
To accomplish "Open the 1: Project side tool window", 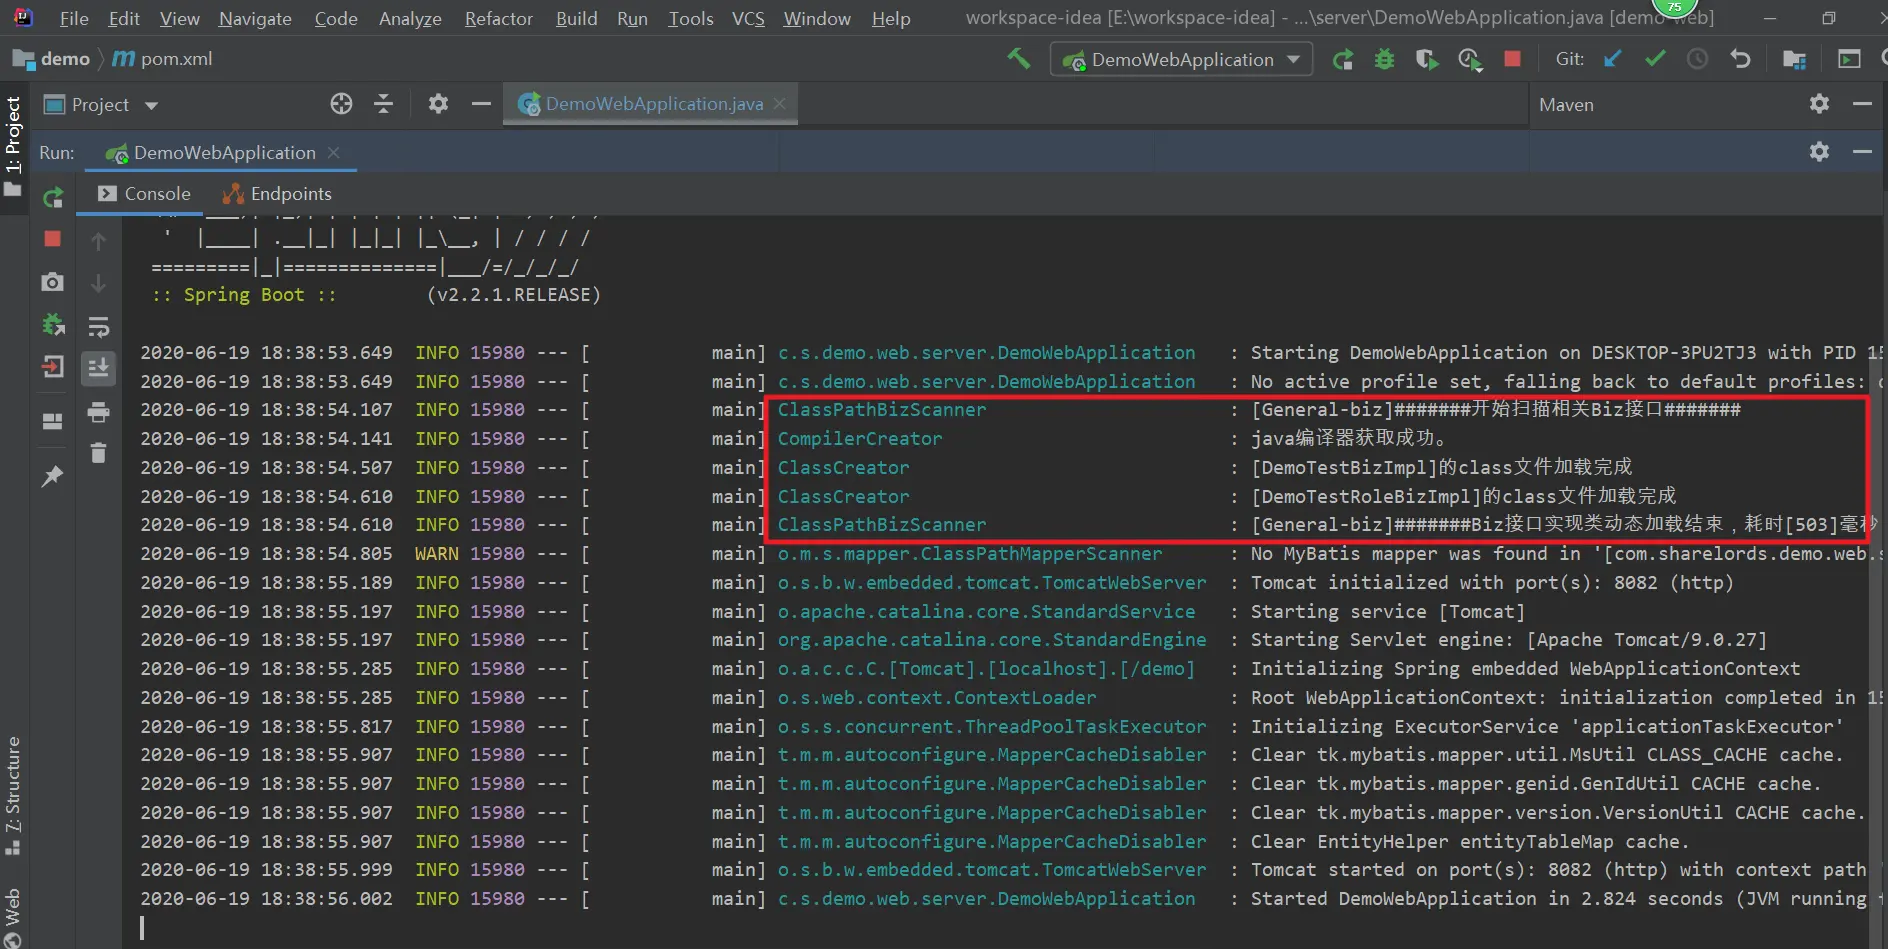I will coord(13,145).
